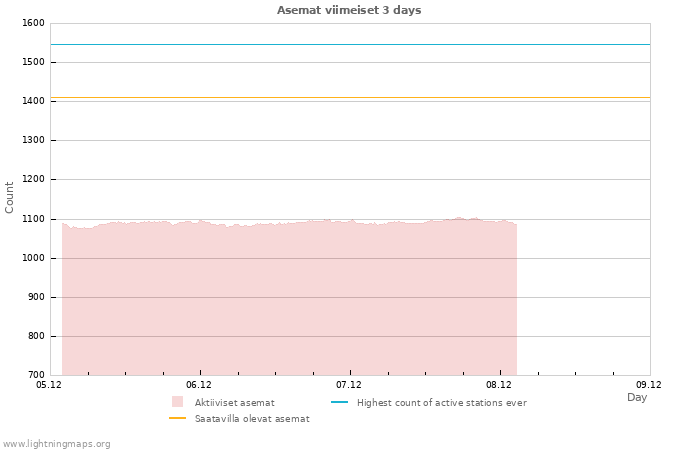Click the Day x-axis title

(637, 397)
